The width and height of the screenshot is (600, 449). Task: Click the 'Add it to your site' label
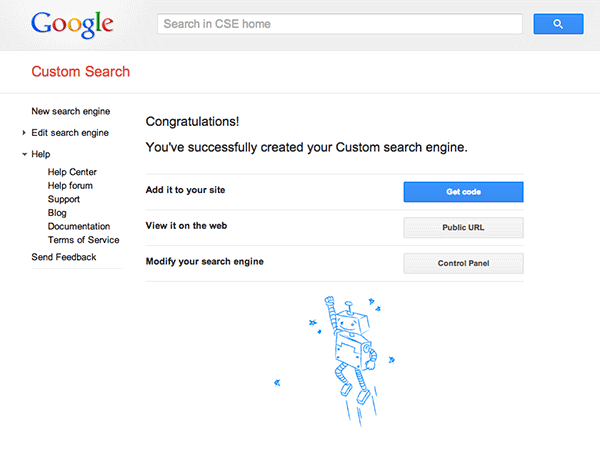186,190
